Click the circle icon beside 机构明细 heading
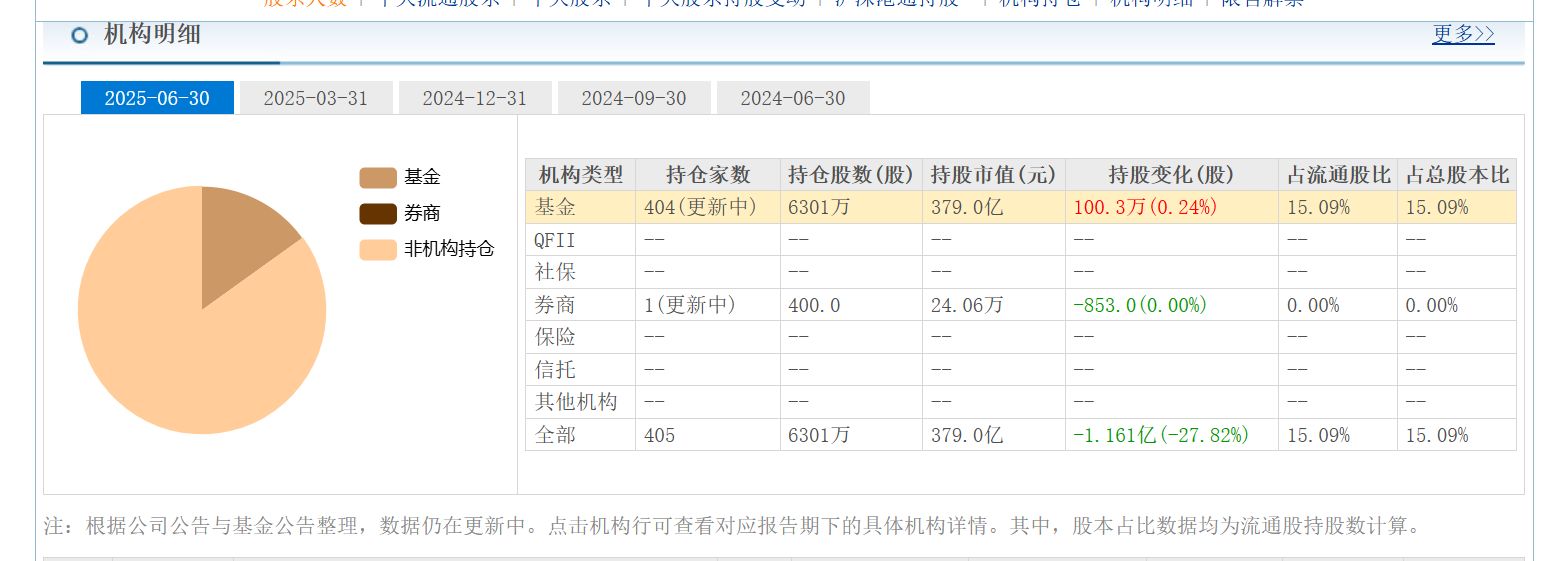Viewport: 1558px width, 561px height. tap(80, 36)
